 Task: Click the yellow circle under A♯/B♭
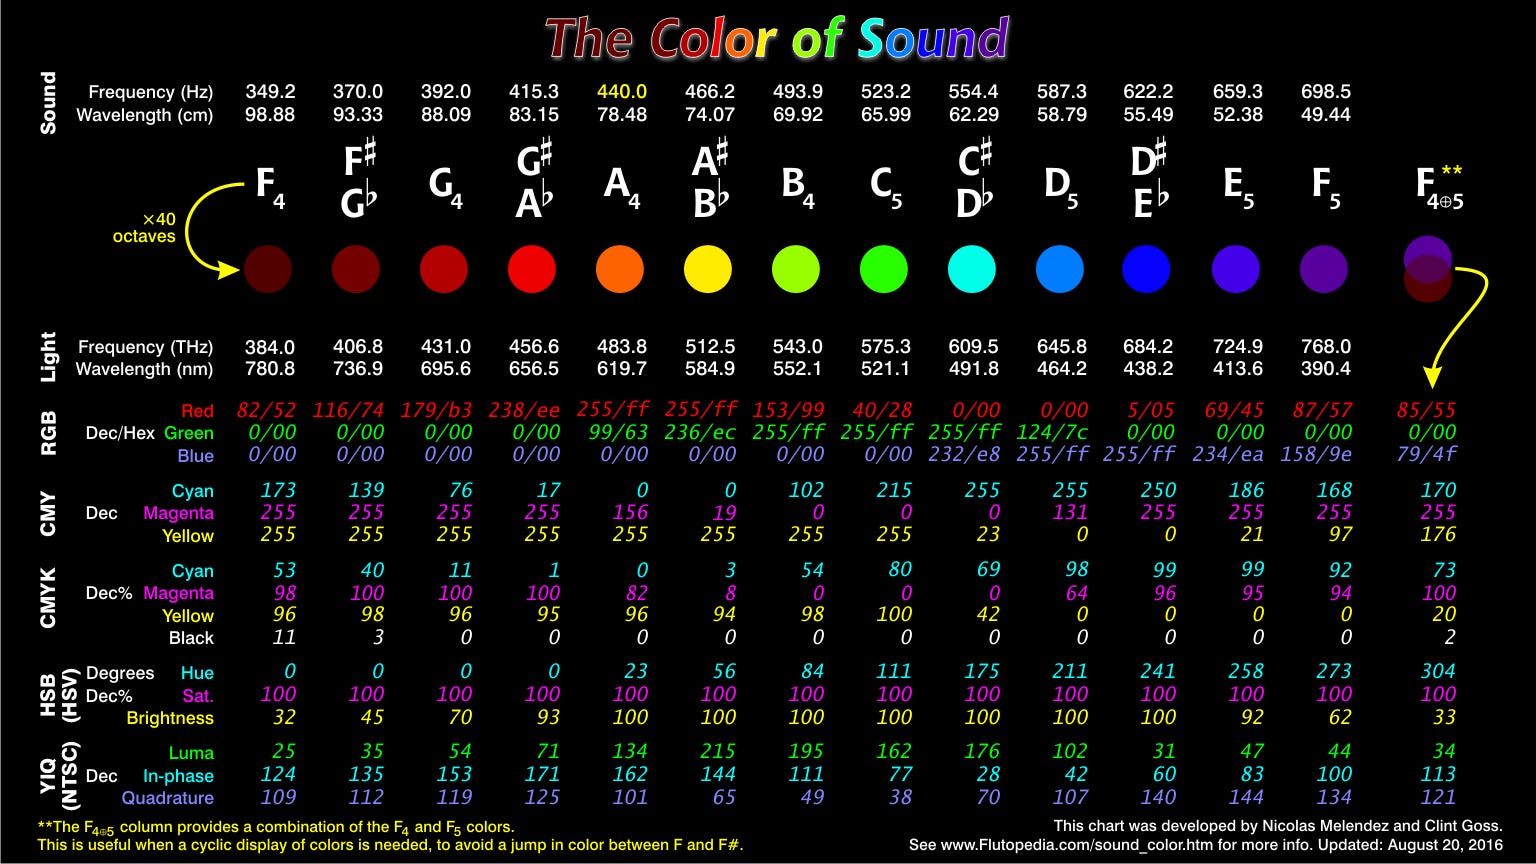coord(708,269)
